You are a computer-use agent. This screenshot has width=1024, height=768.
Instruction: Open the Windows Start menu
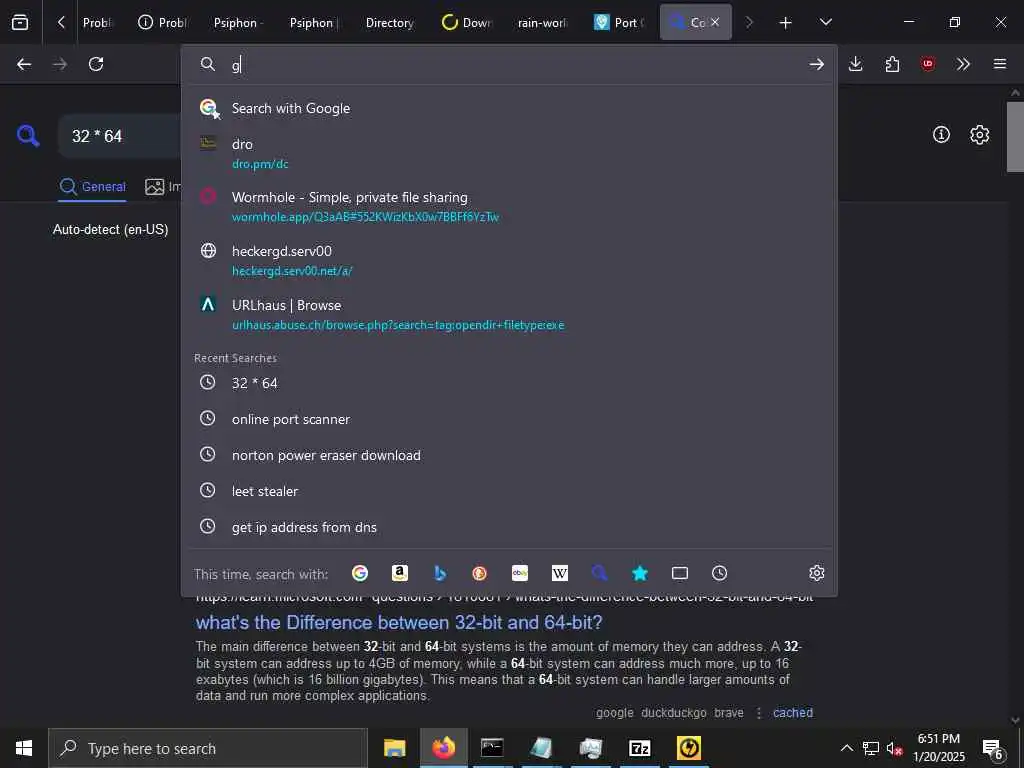tap(24, 748)
